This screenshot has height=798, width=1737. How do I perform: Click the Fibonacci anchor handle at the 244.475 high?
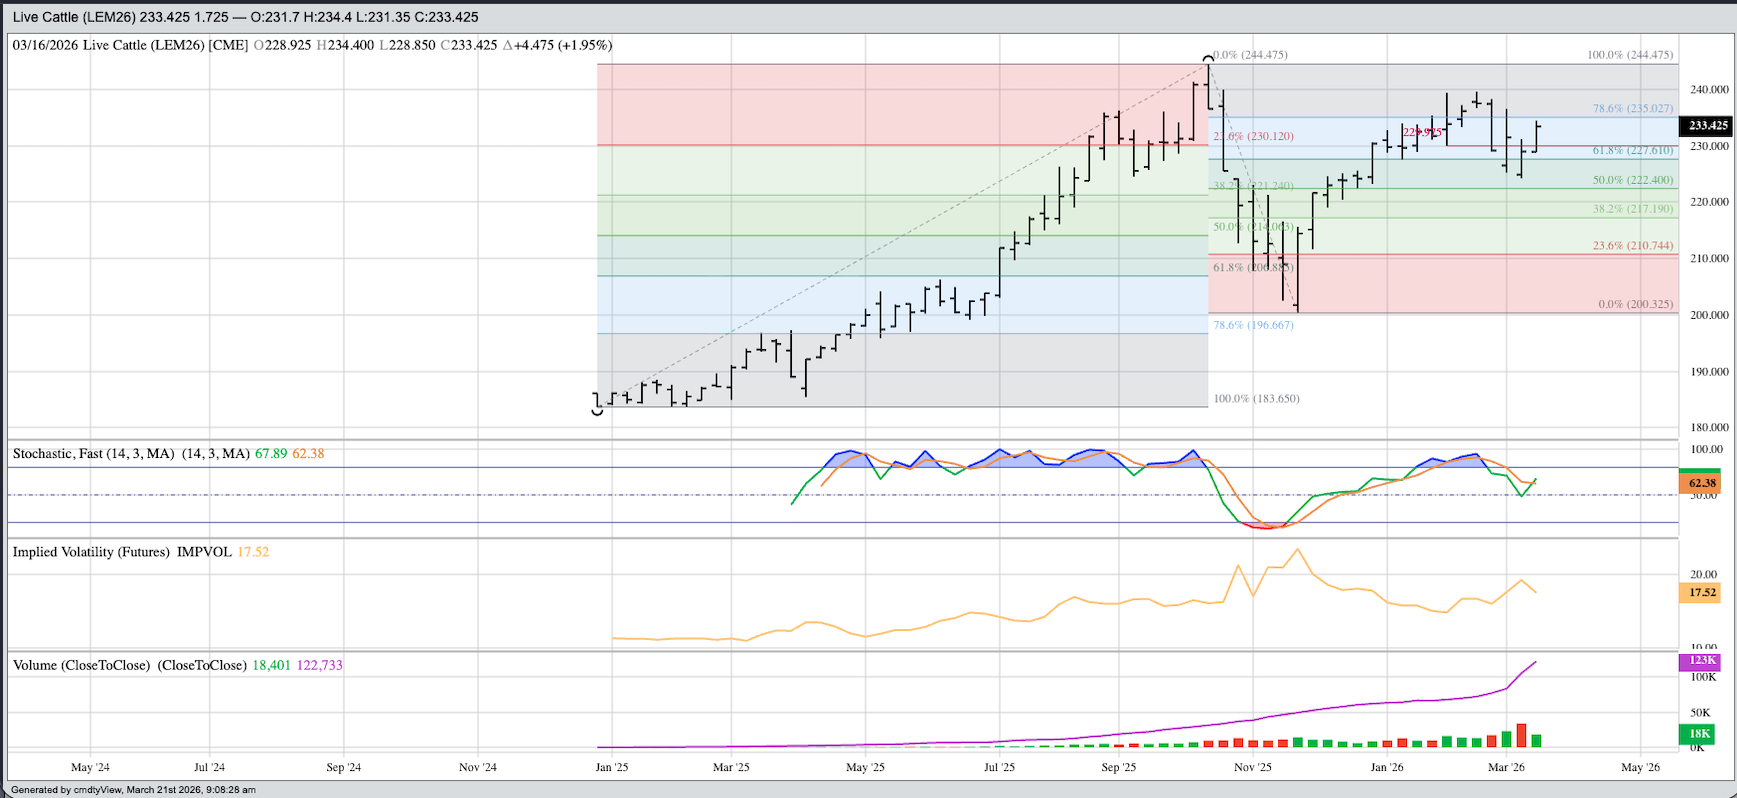click(1208, 60)
